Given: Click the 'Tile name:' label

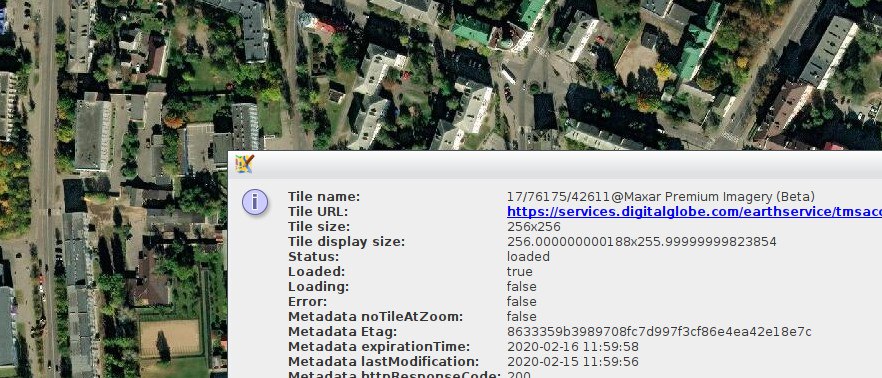Looking at the screenshot, I should point(323,197).
